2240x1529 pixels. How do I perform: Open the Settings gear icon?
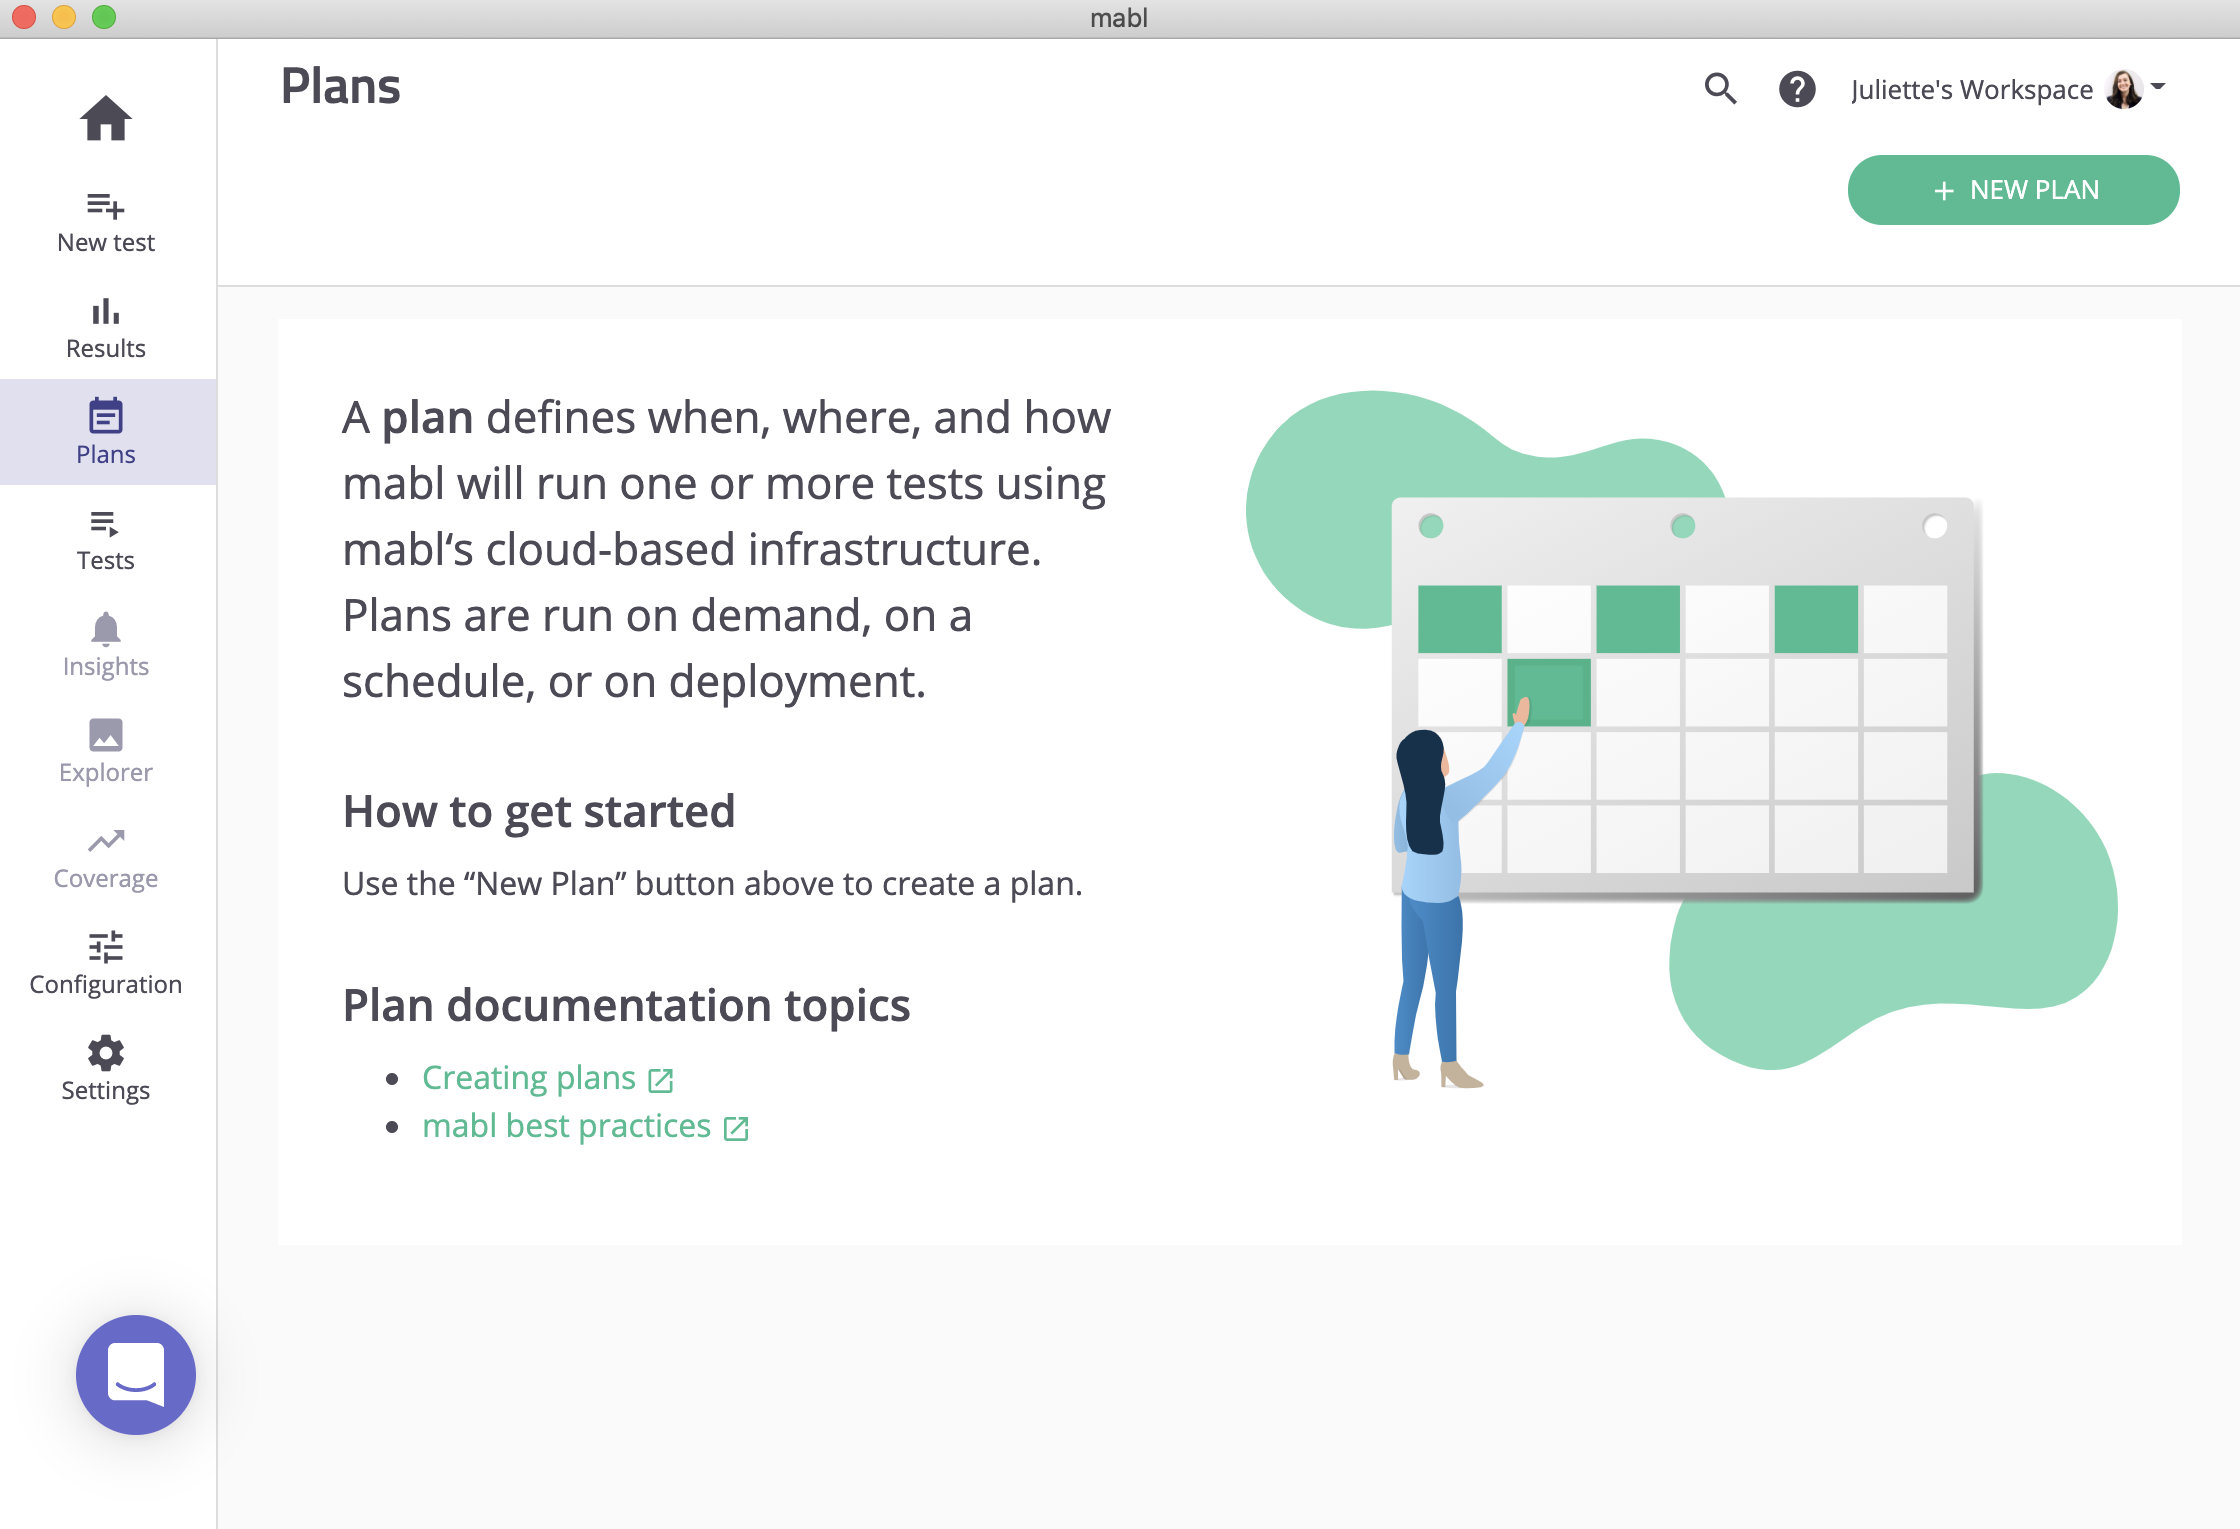(x=105, y=1053)
